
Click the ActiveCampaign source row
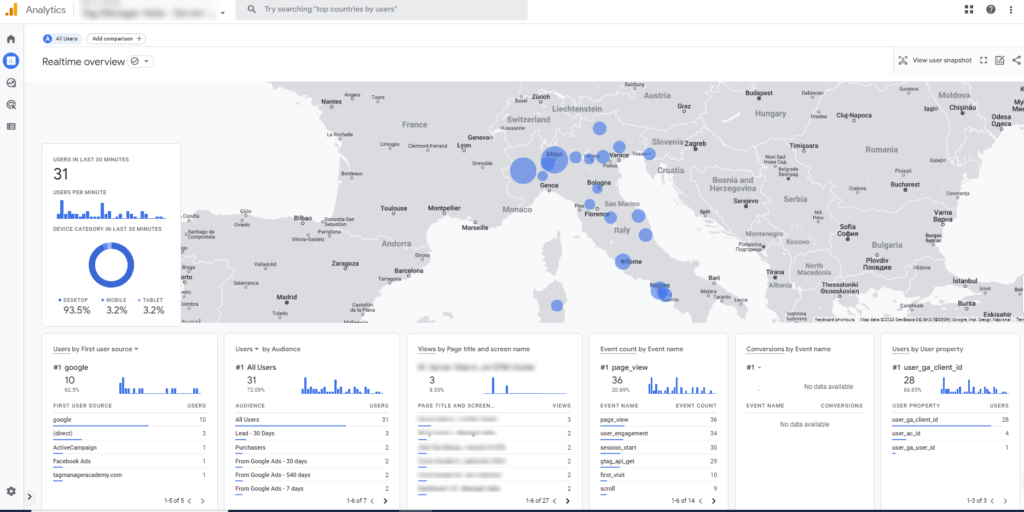[129, 447]
